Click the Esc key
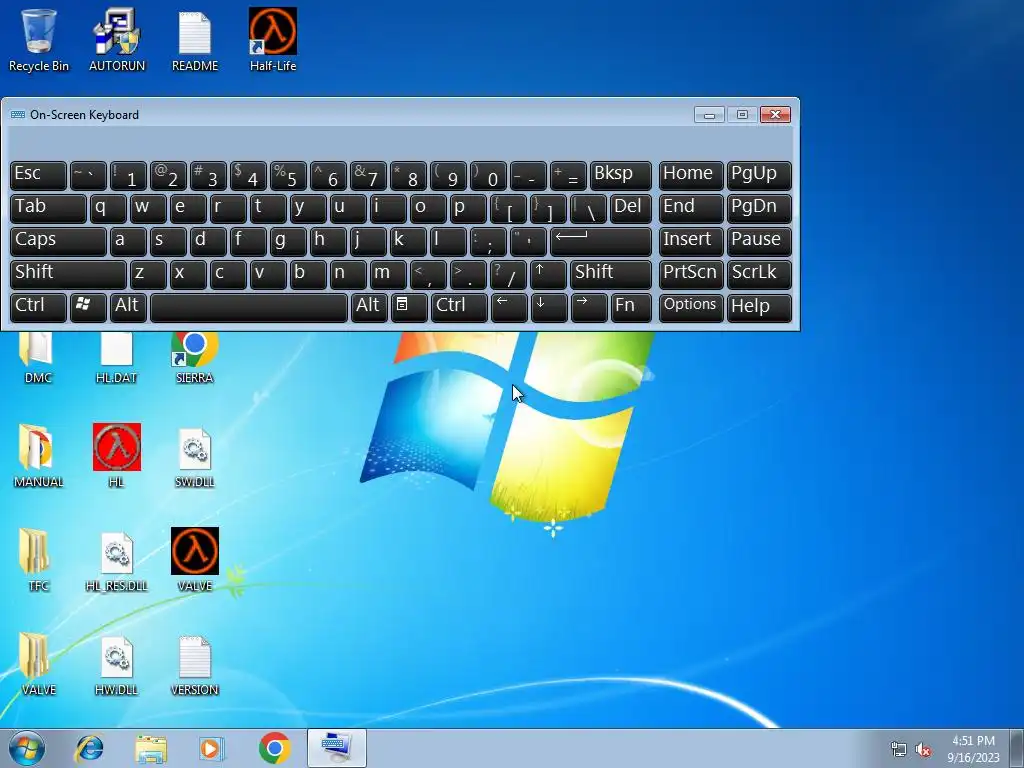 (39, 175)
